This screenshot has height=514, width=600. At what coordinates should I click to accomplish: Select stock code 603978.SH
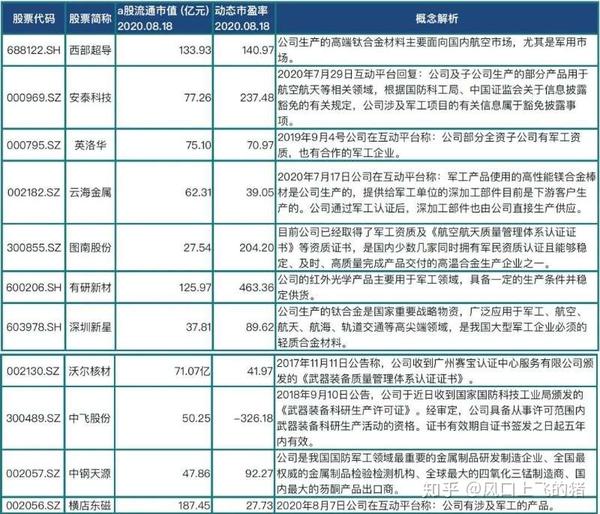pos(34,327)
